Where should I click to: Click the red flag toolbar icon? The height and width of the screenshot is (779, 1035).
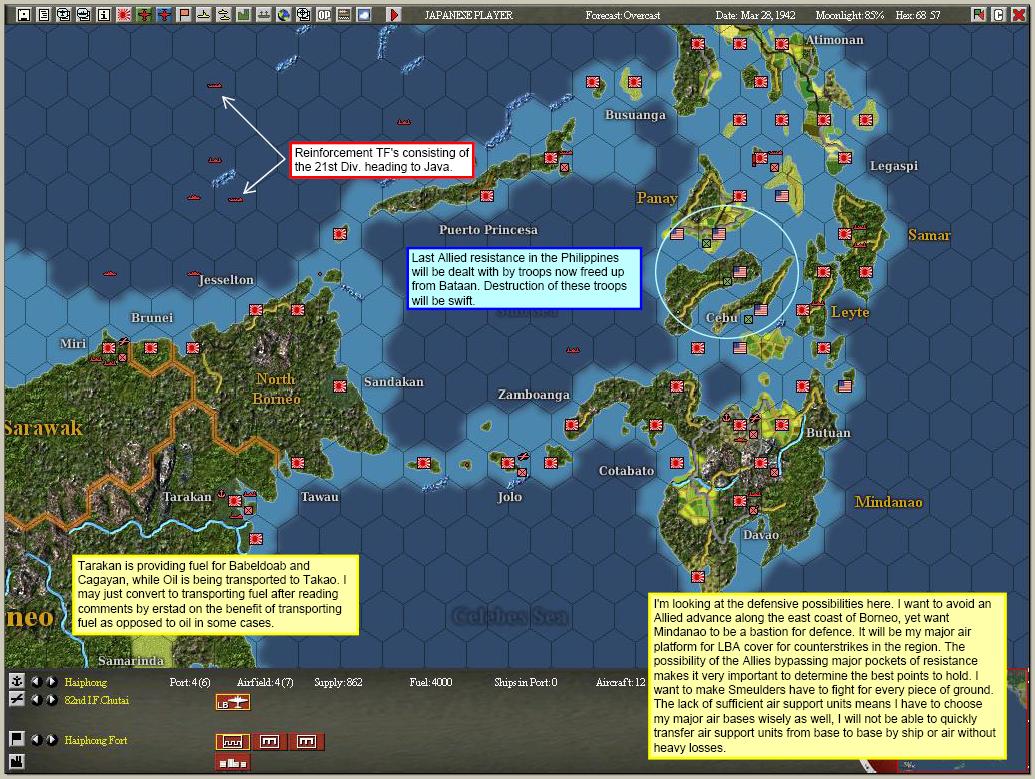(x=184, y=15)
